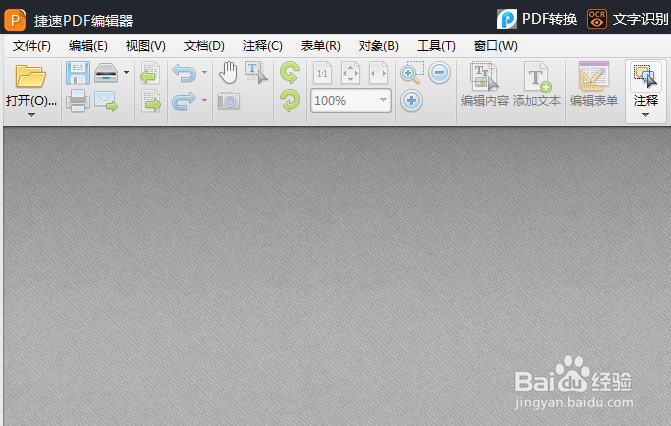Open the 工具(T) menu
671x426 pixels.
[x=436, y=46]
